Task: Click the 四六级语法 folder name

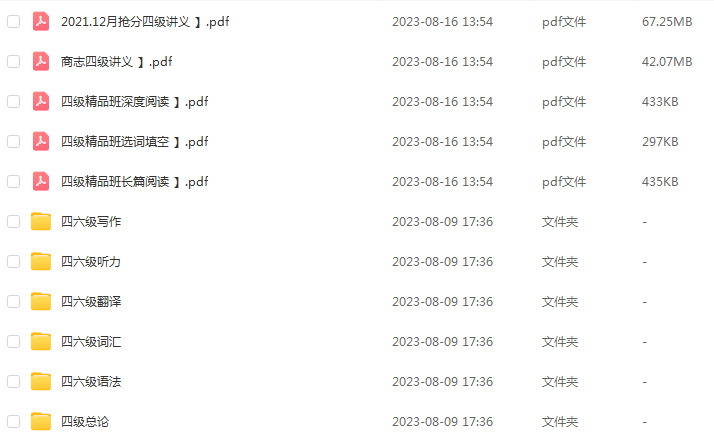Action: pos(91,381)
